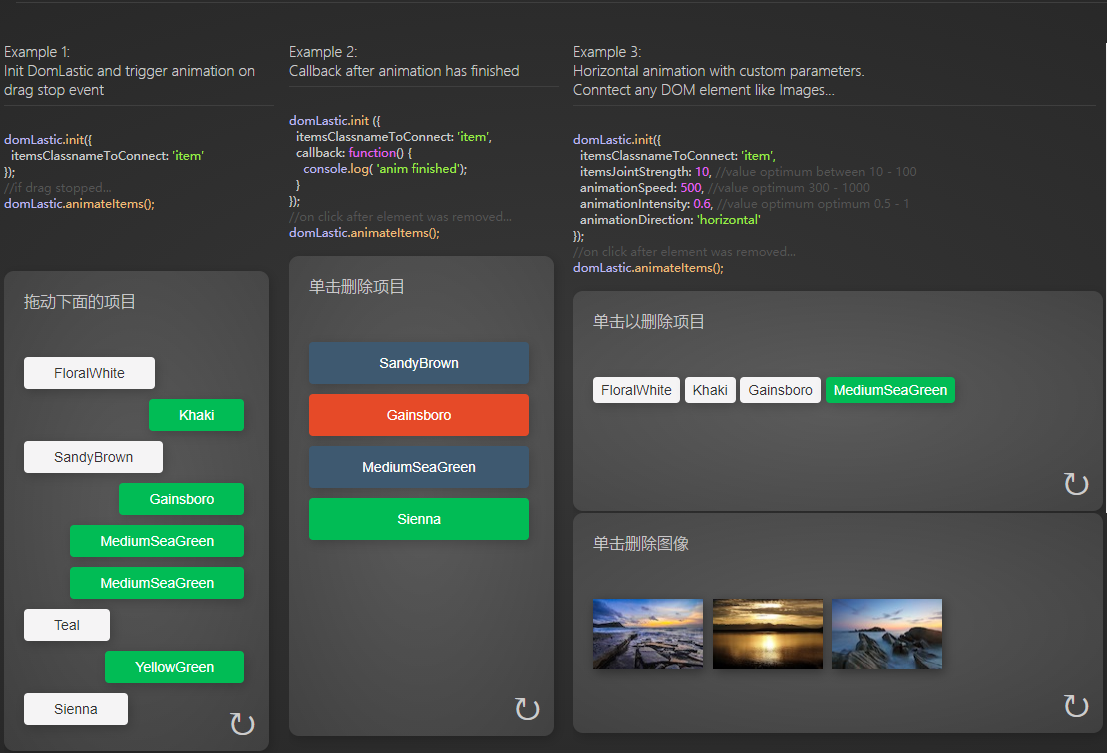Click the reload icon in the horizontal items panel
Screen dimensions: 1107x753
click(x=1076, y=483)
